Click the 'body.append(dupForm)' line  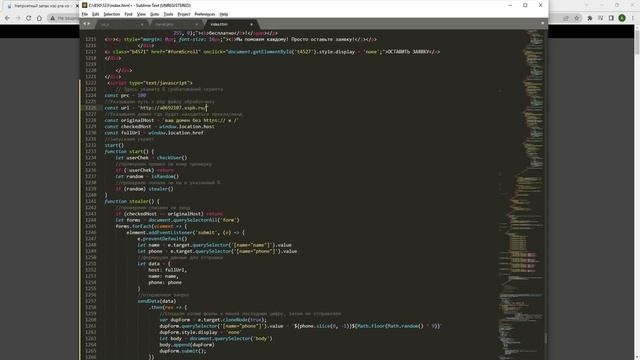(187, 345)
